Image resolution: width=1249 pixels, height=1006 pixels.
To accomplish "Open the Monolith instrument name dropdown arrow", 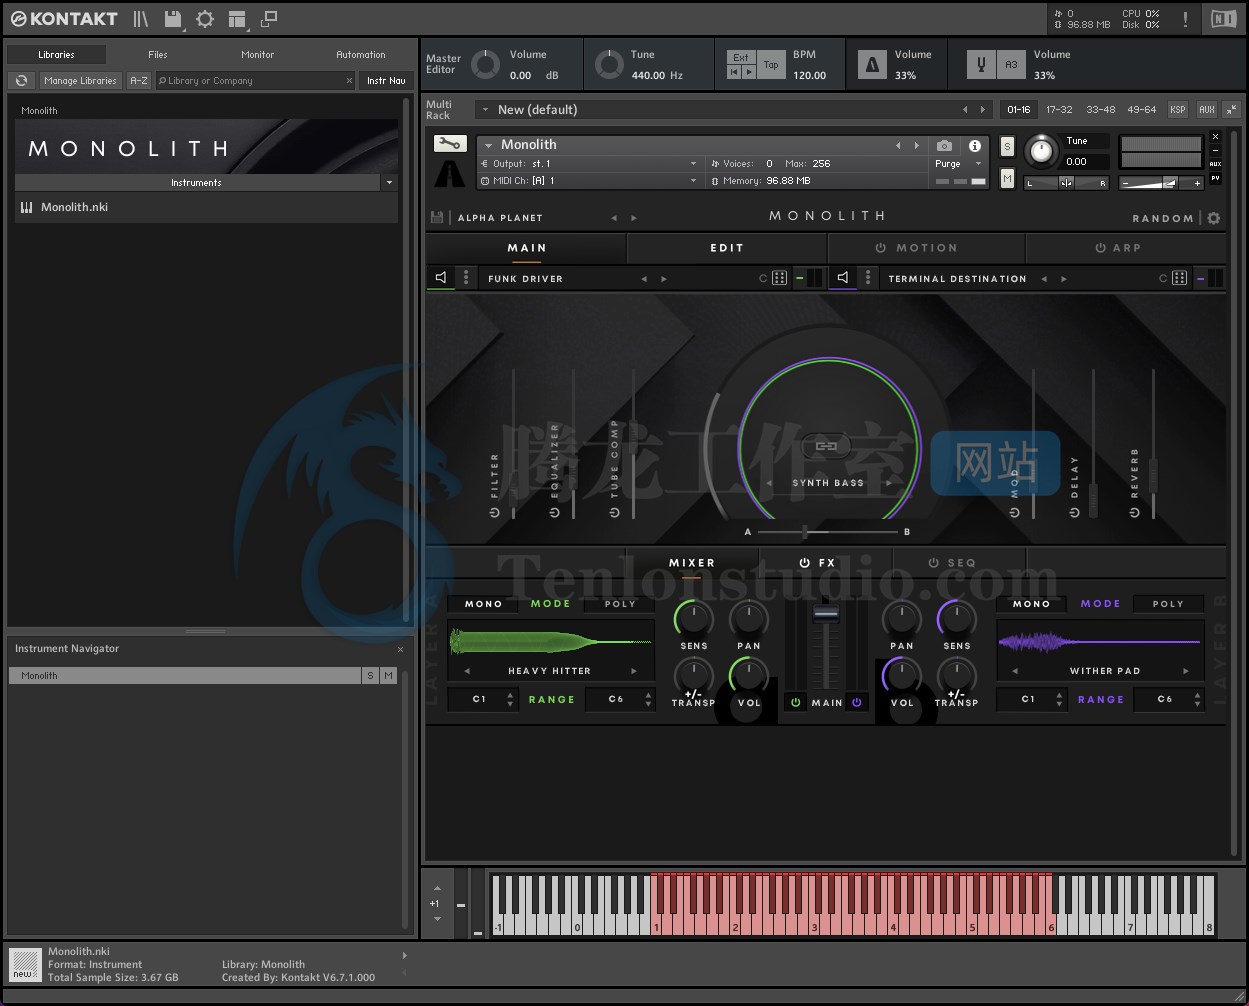I will click(x=489, y=145).
